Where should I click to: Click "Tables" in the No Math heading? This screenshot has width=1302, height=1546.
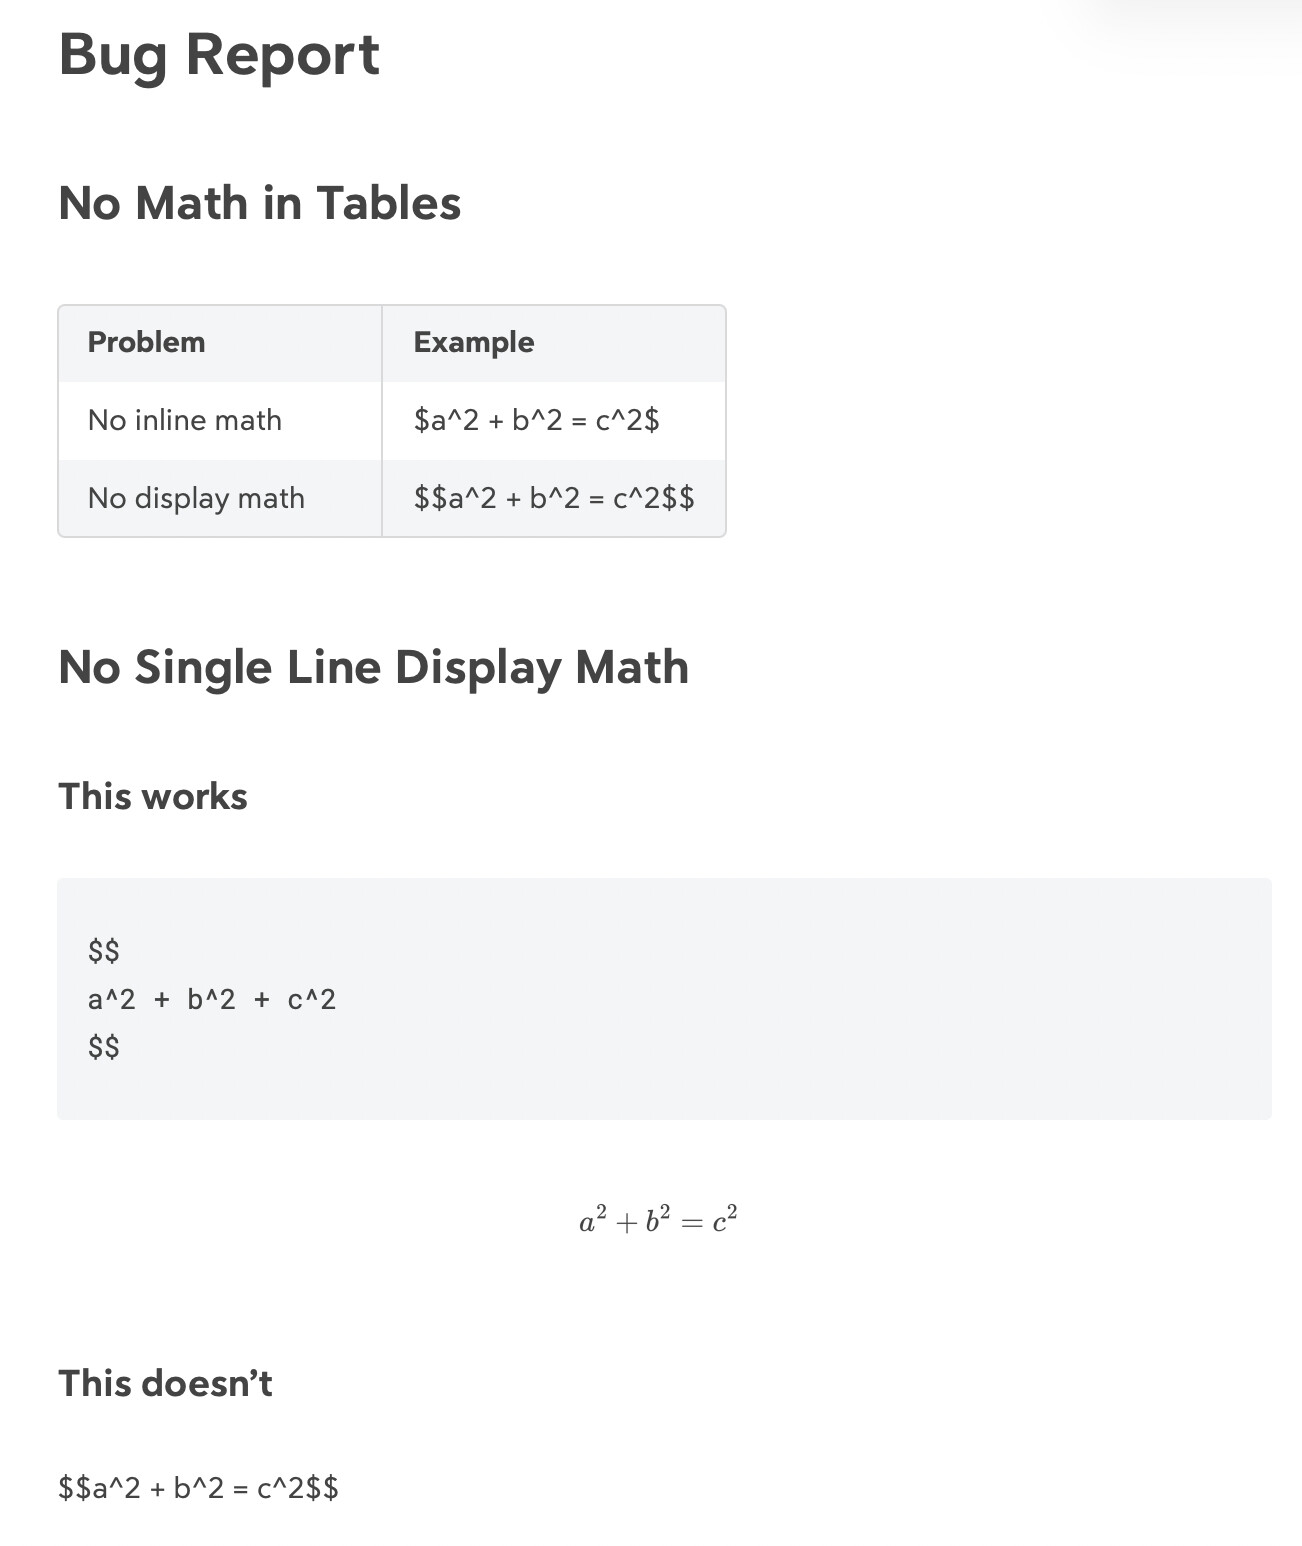[x=388, y=203]
